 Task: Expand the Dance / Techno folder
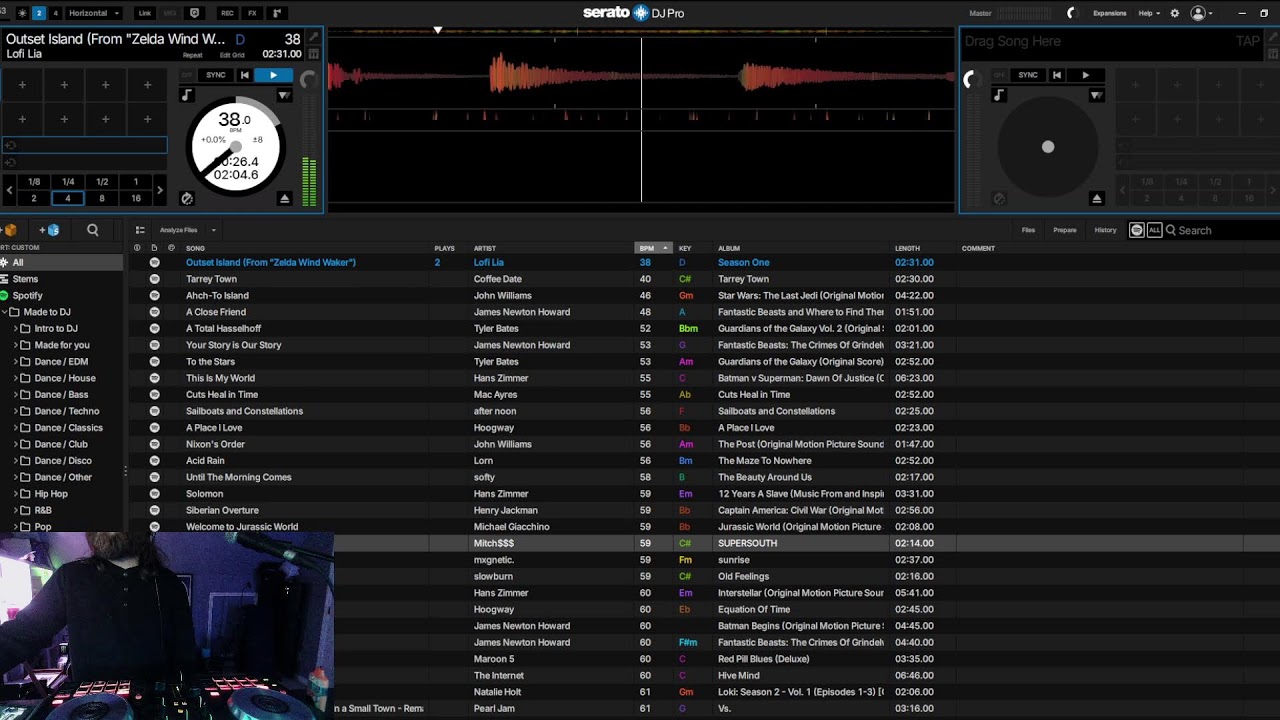click(x=16, y=411)
